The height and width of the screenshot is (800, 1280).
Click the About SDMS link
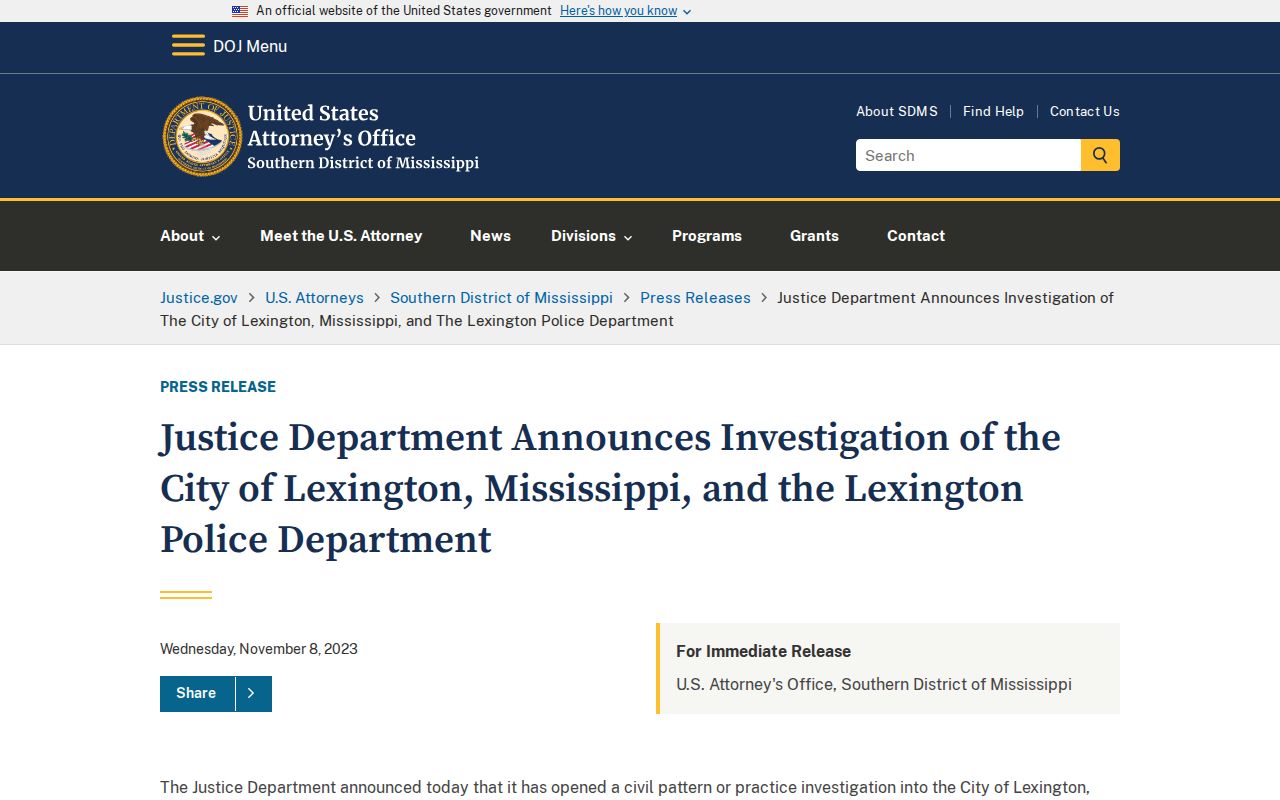click(897, 111)
